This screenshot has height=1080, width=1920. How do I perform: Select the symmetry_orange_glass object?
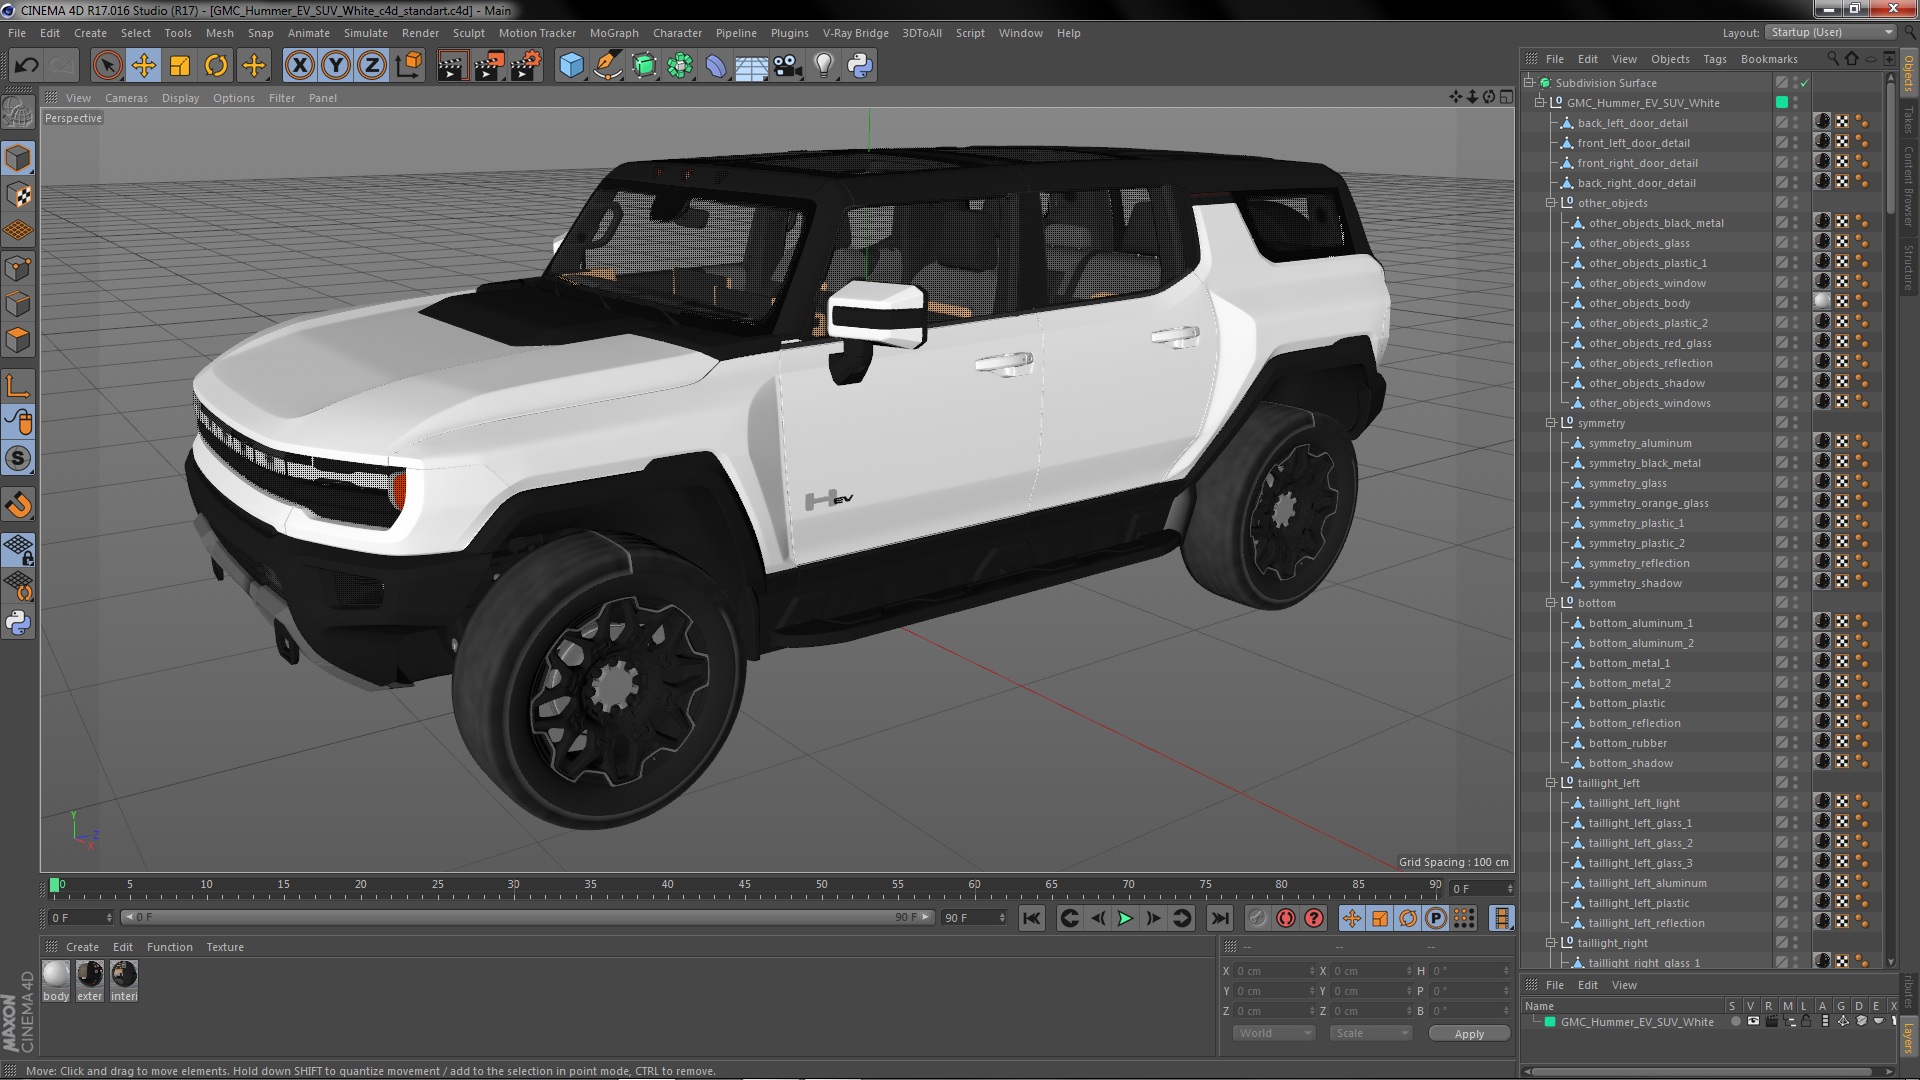click(1648, 503)
